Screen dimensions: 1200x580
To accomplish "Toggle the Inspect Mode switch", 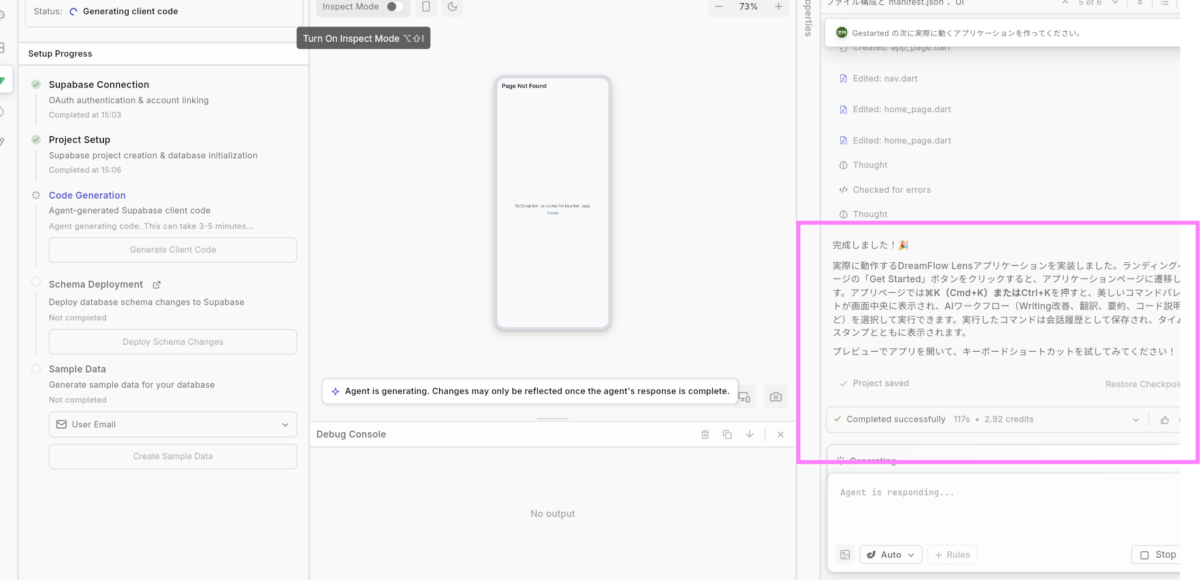I will (392, 7).
